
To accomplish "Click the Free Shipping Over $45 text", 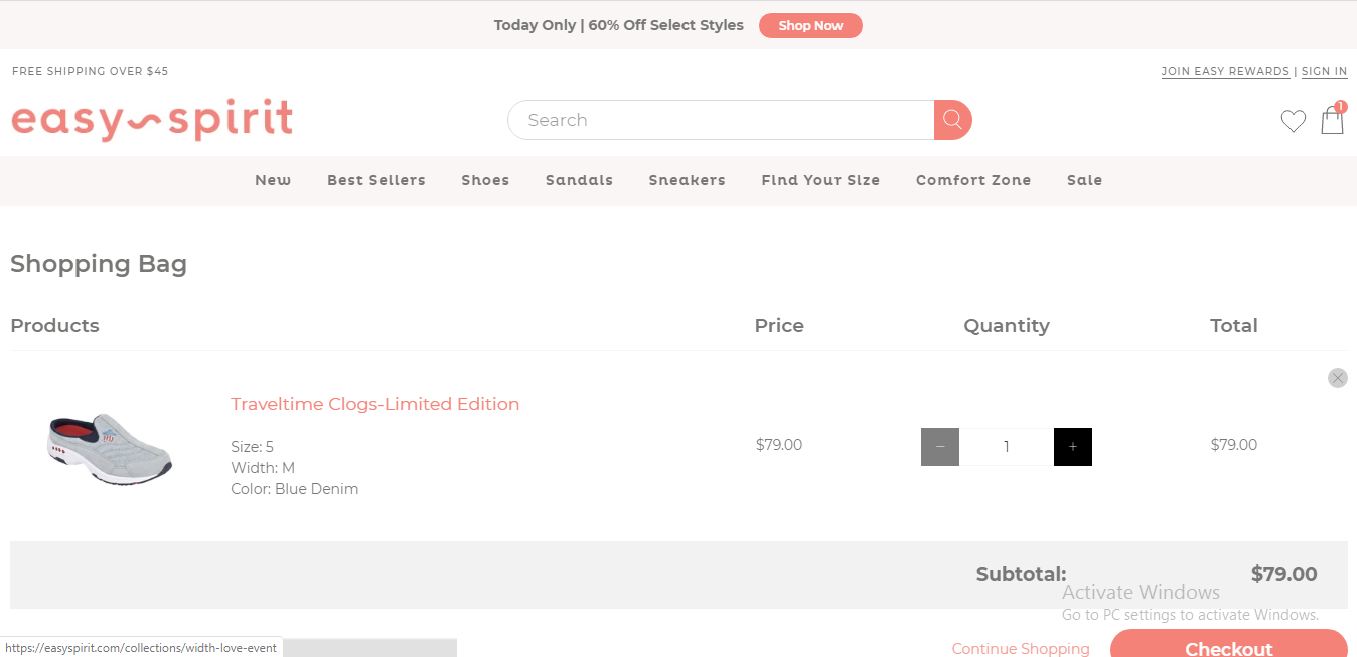I will pyautogui.click(x=90, y=71).
